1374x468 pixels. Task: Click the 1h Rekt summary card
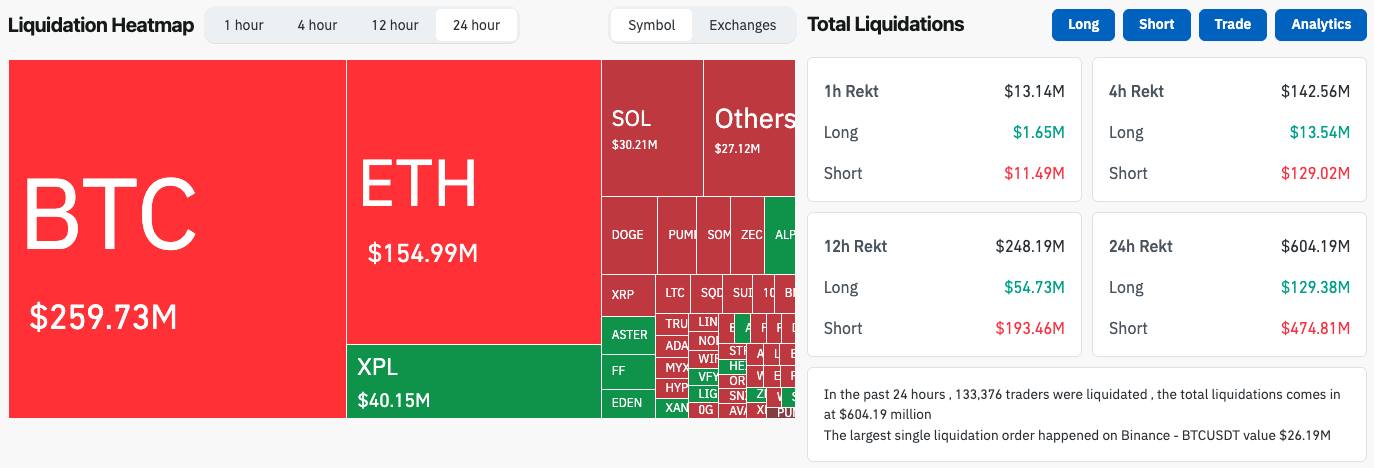[943, 129]
